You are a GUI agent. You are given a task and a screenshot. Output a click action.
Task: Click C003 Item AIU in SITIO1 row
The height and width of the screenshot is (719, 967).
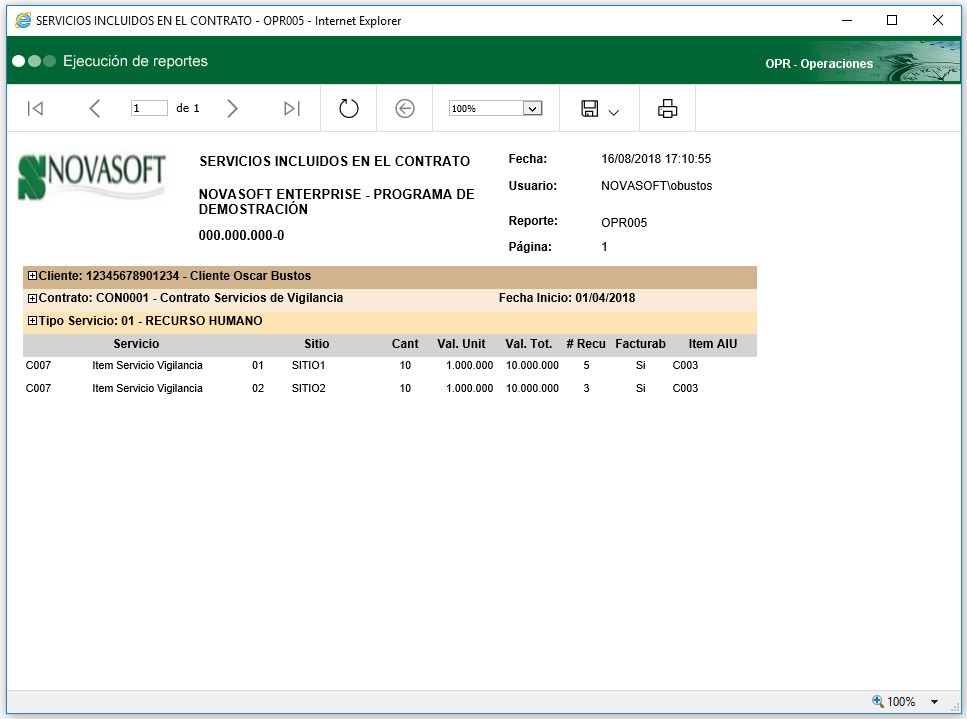(x=685, y=366)
